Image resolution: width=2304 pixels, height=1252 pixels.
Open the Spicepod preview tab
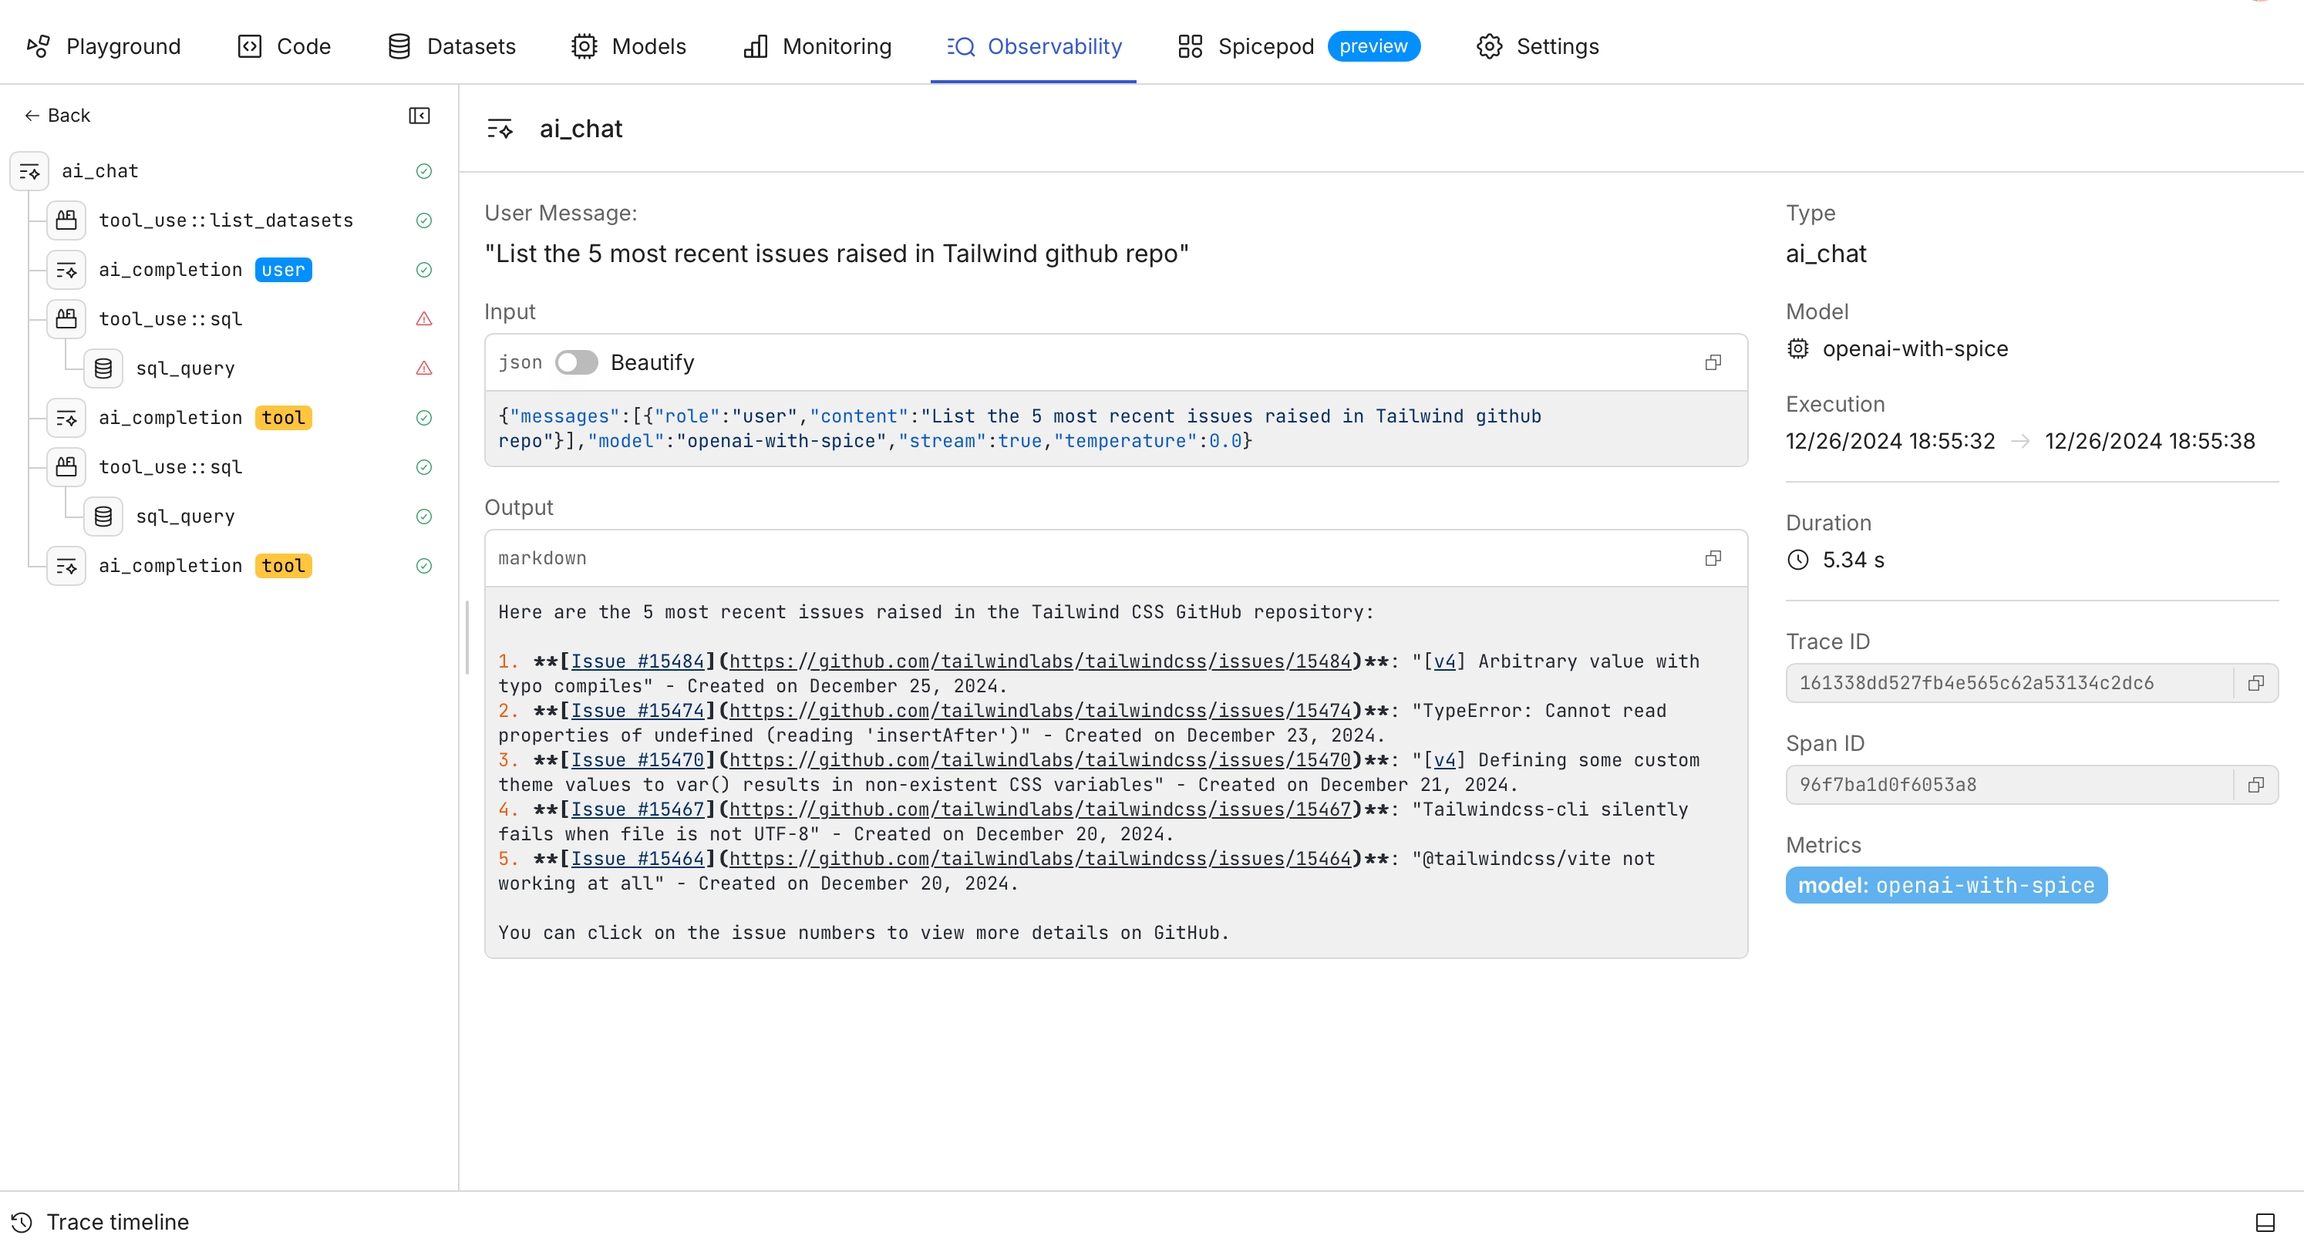[1298, 46]
